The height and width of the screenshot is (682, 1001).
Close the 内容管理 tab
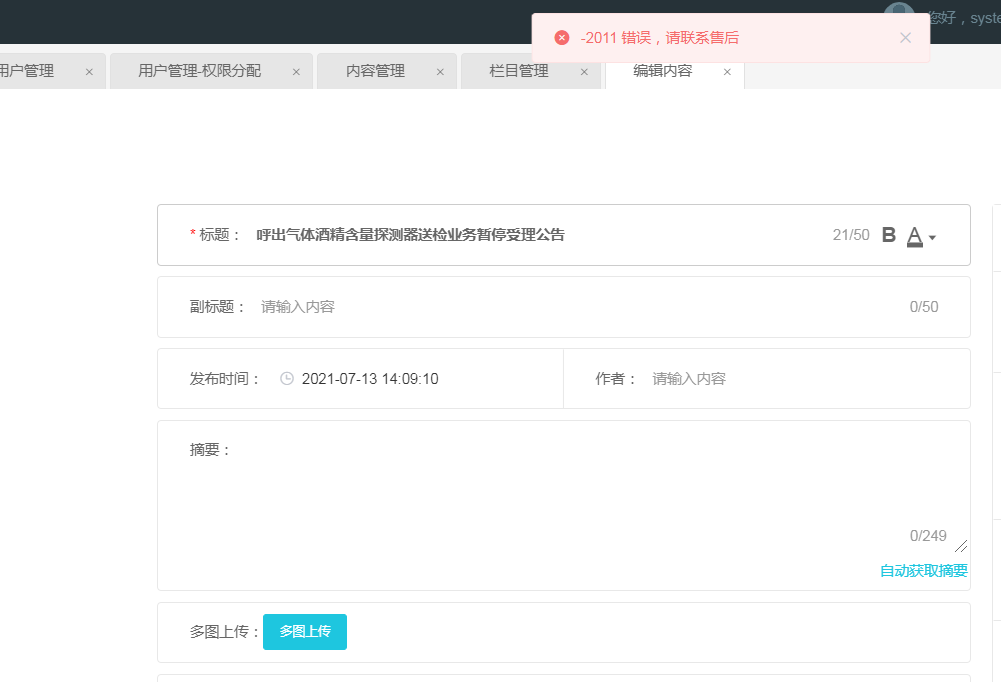click(440, 72)
